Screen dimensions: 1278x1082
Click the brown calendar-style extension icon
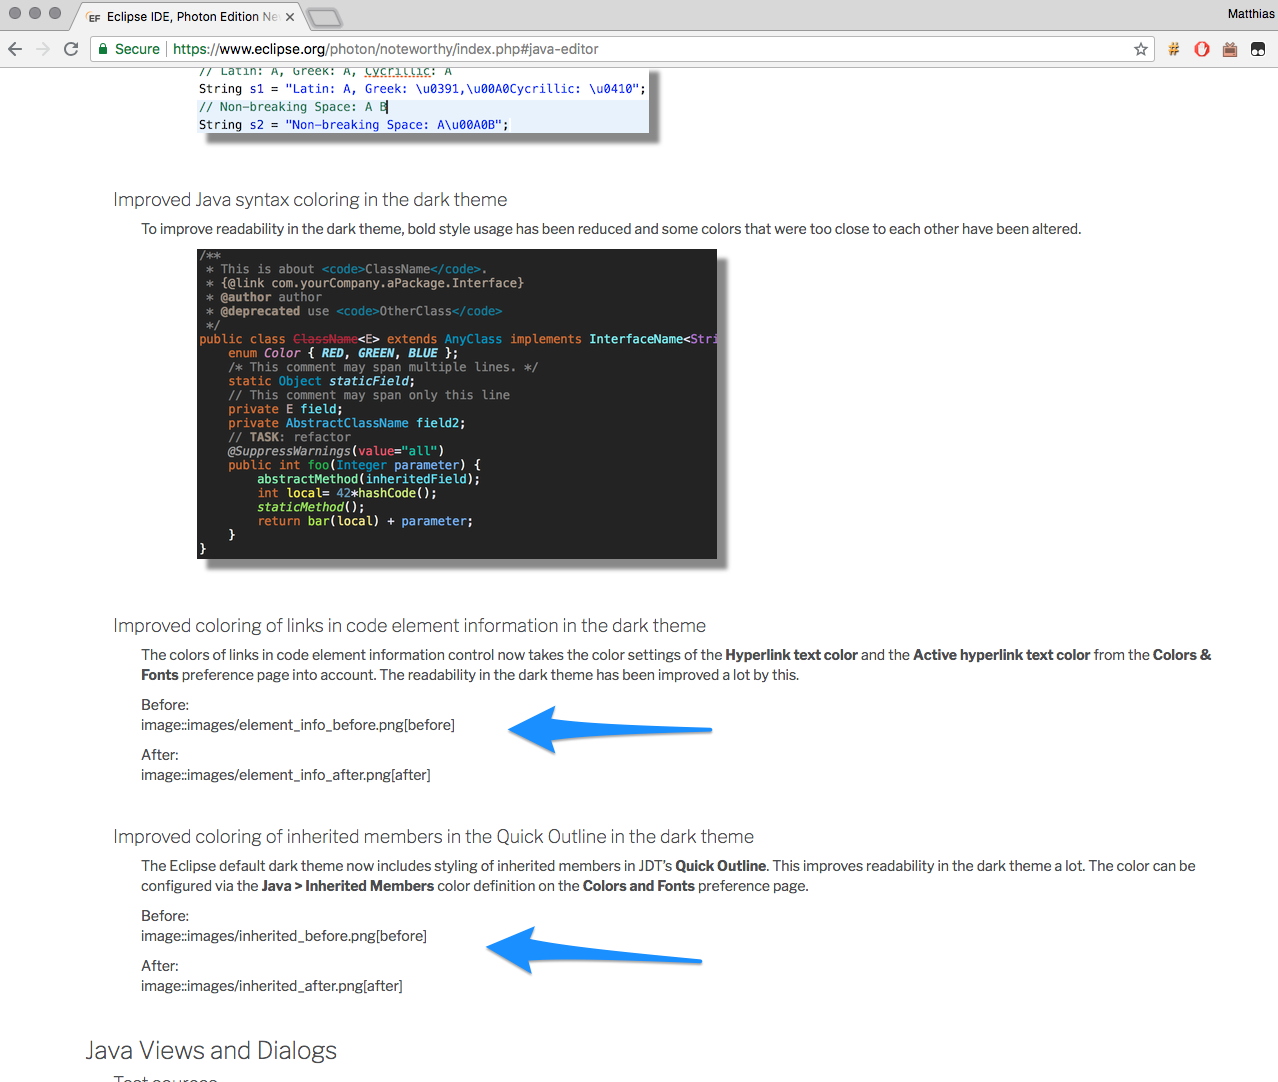tap(1230, 49)
